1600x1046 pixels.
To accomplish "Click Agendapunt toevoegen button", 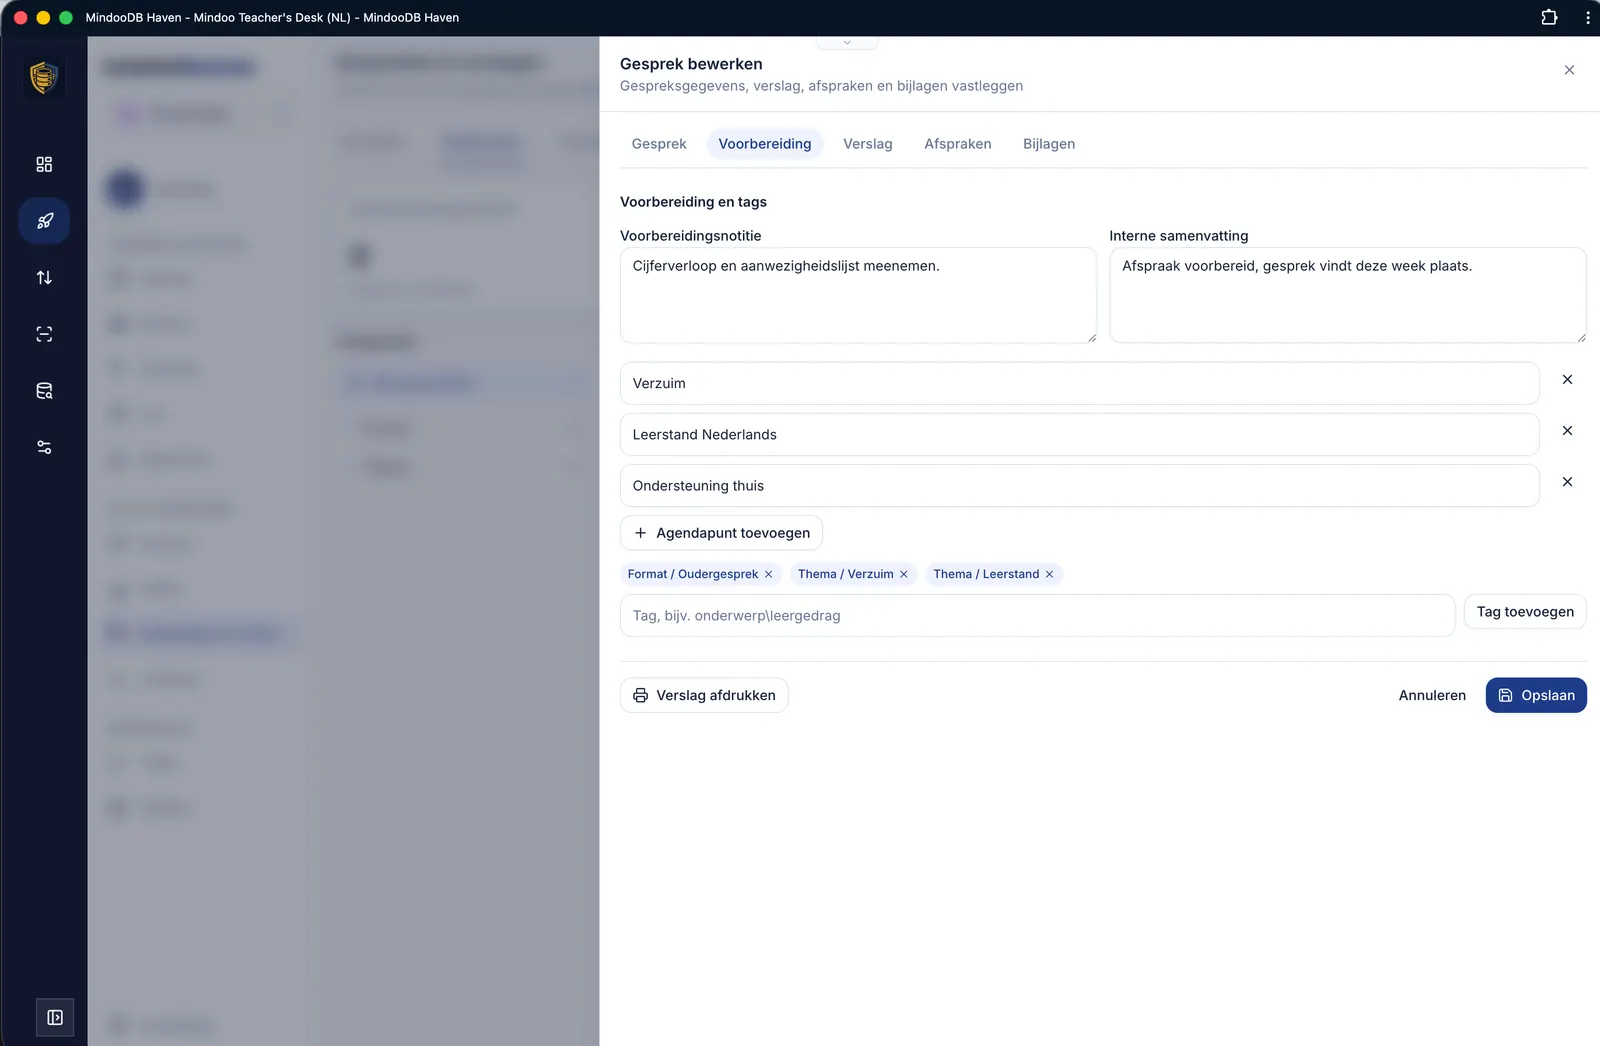I will tap(721, 533).
